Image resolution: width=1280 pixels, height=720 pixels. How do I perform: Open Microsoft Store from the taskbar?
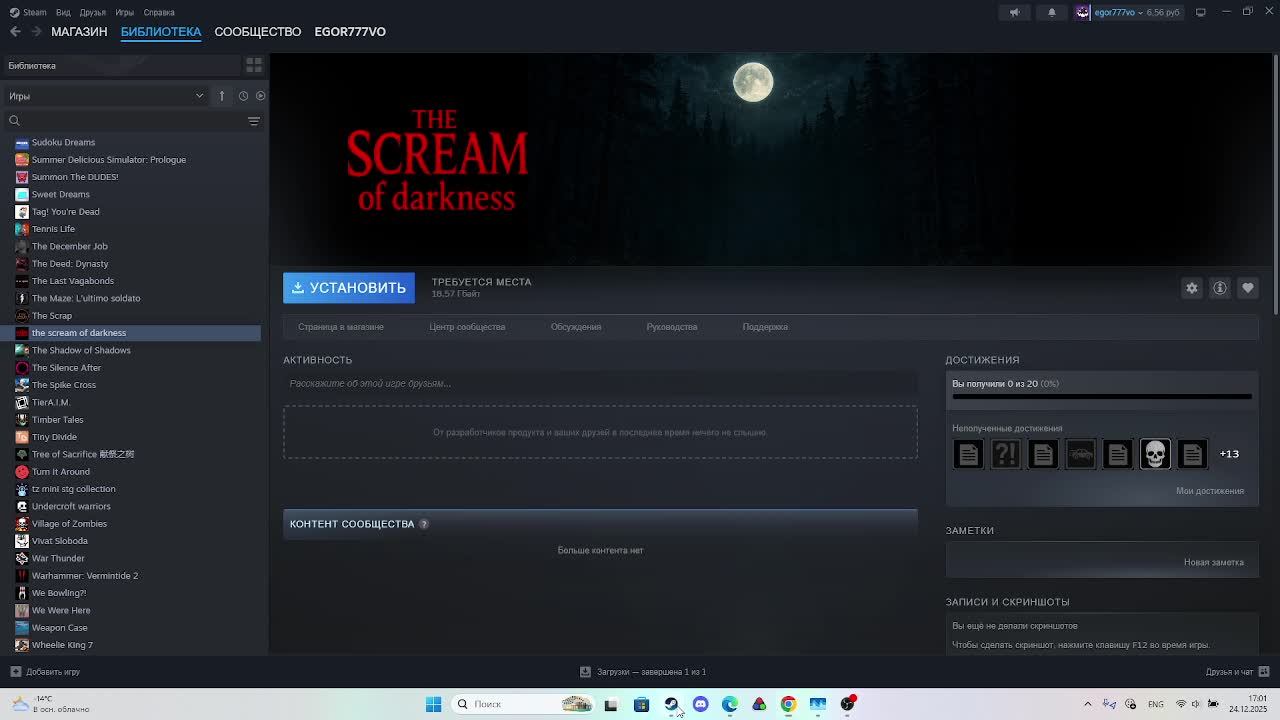[x=641, y=704]
